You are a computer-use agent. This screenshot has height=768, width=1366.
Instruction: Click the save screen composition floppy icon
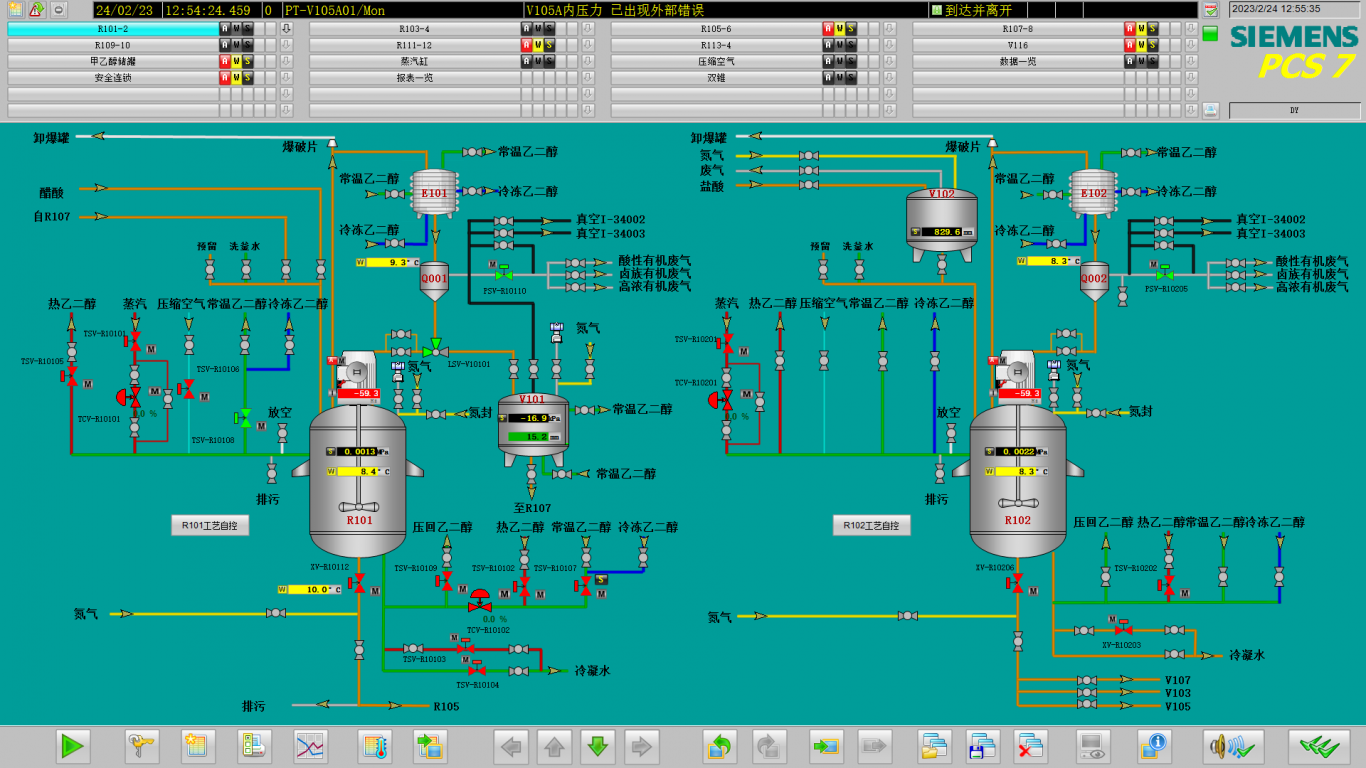click(983, 746)
